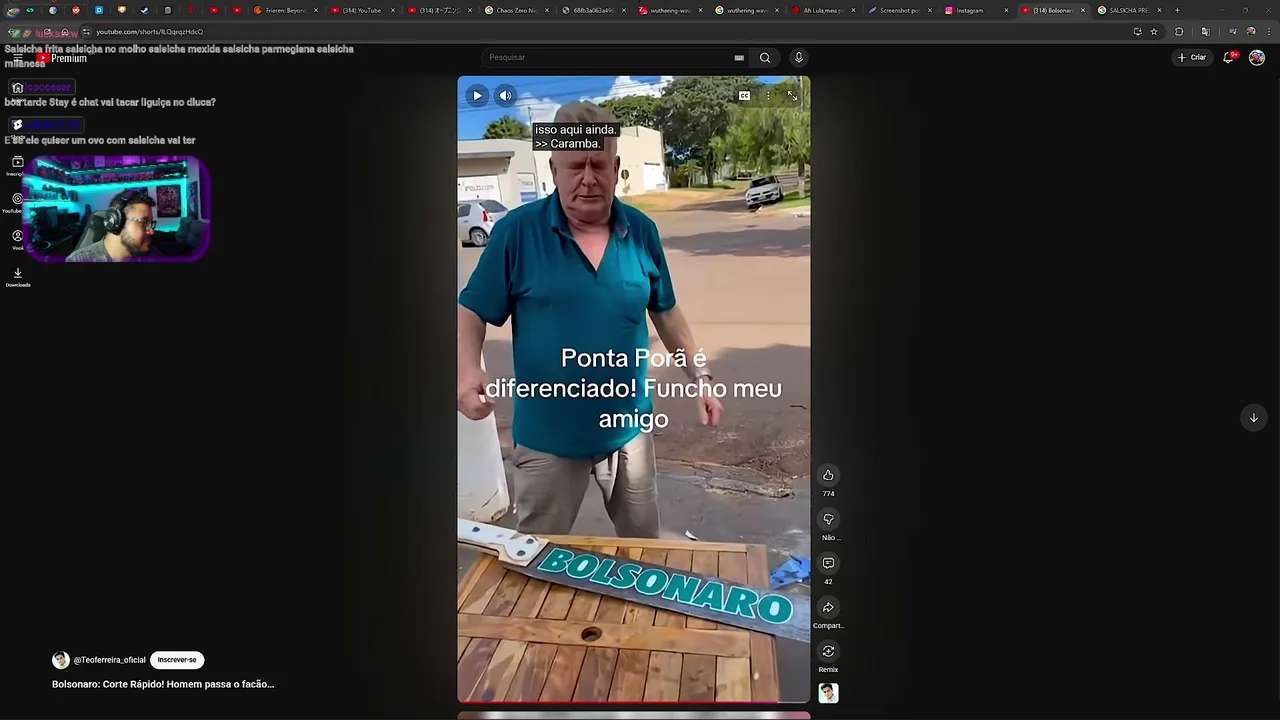Viewport: 1280px width, 720px height.
Task: Dislike this Short
Action: tap(828, 519)
